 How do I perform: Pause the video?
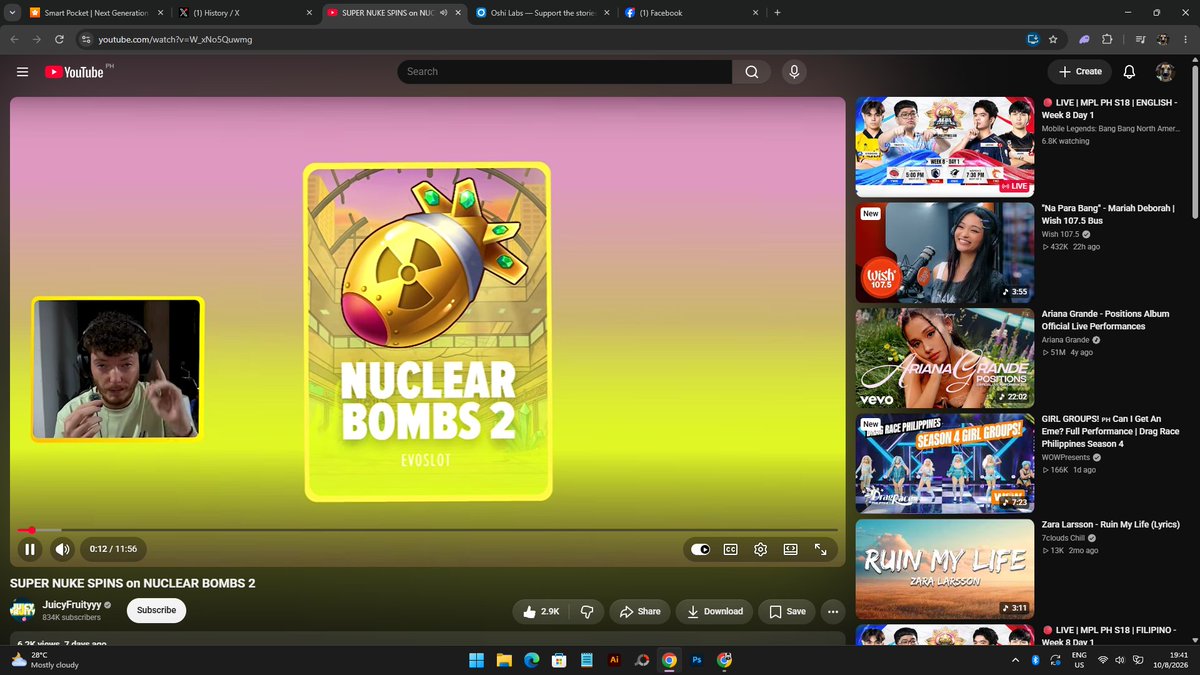(30, 549)
